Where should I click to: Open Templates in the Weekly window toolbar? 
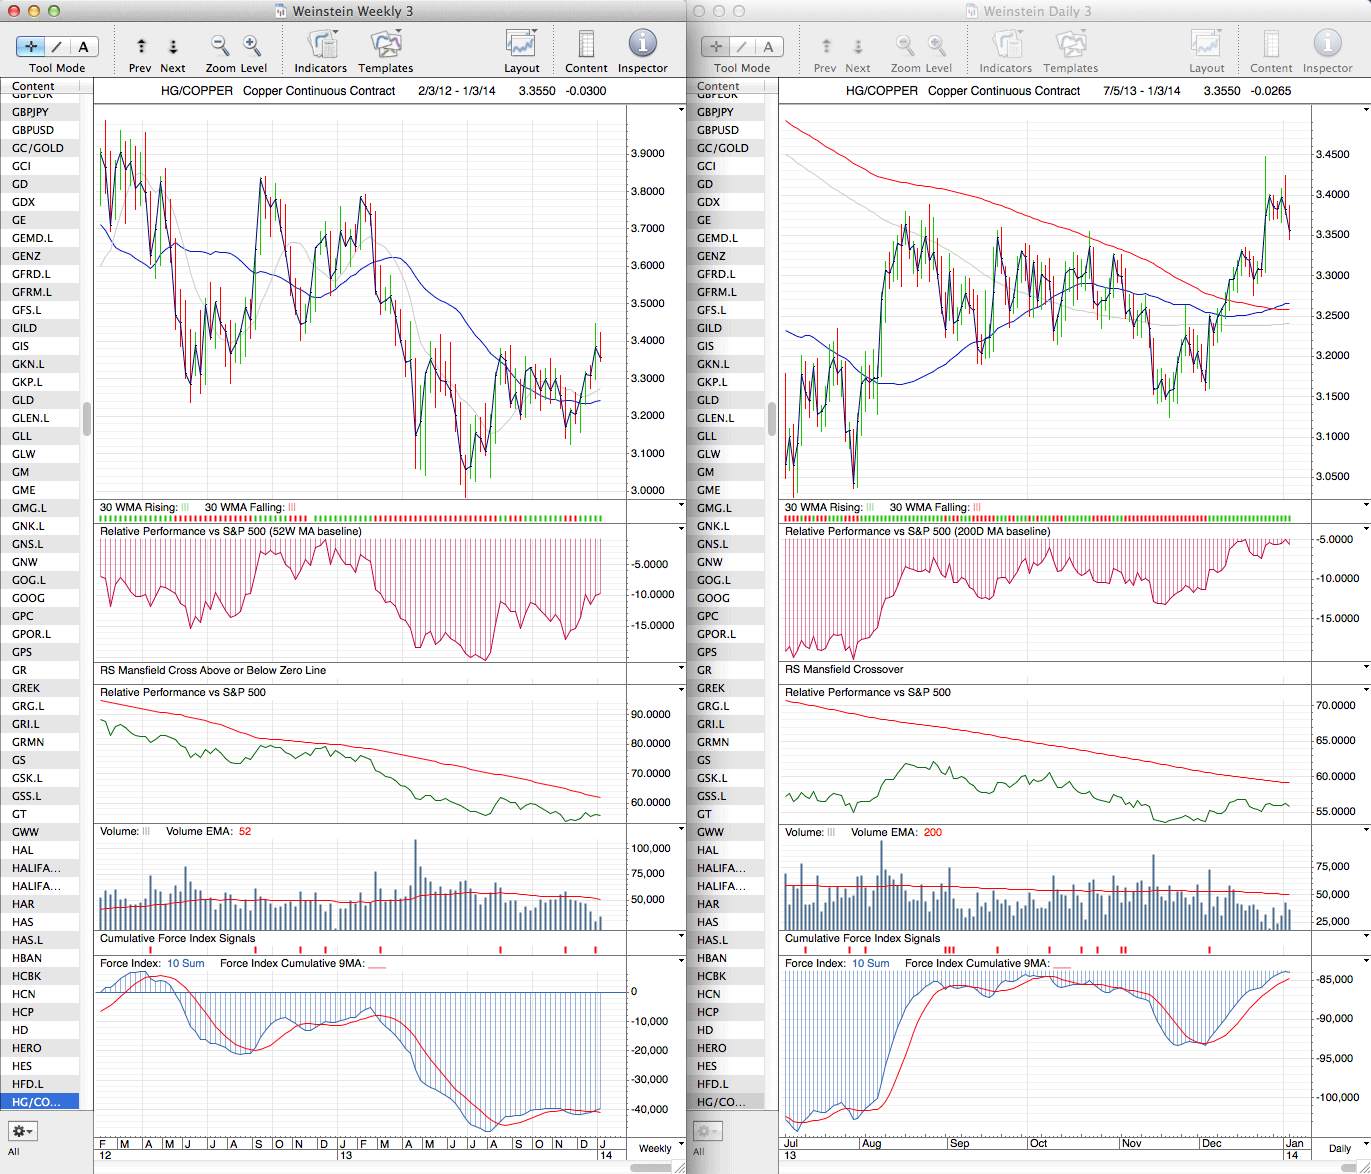click(385, 46)
